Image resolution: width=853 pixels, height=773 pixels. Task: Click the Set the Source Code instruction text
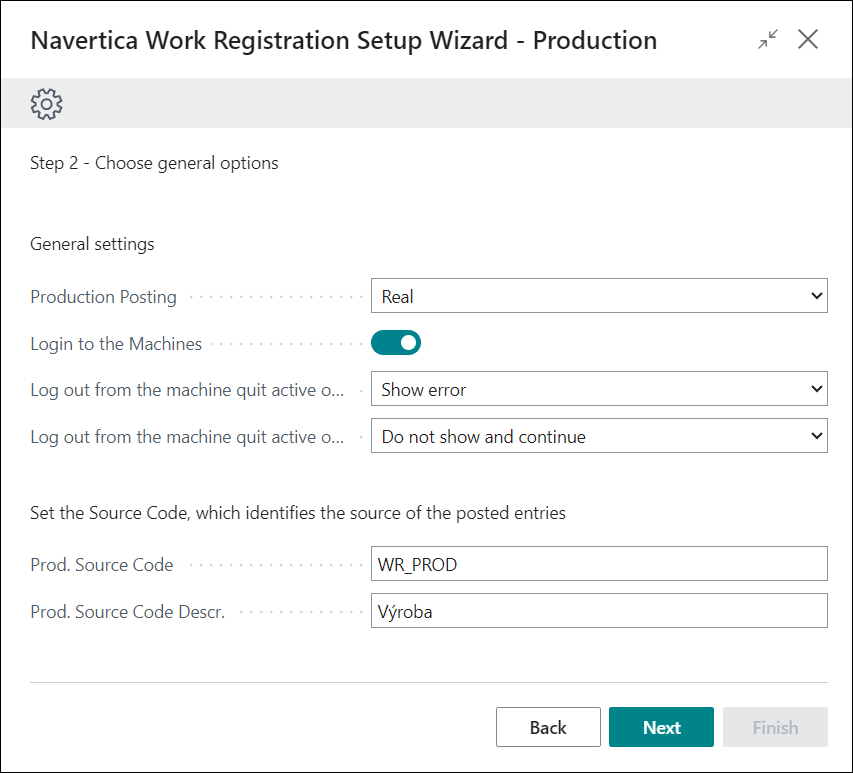tap(298, 513)
